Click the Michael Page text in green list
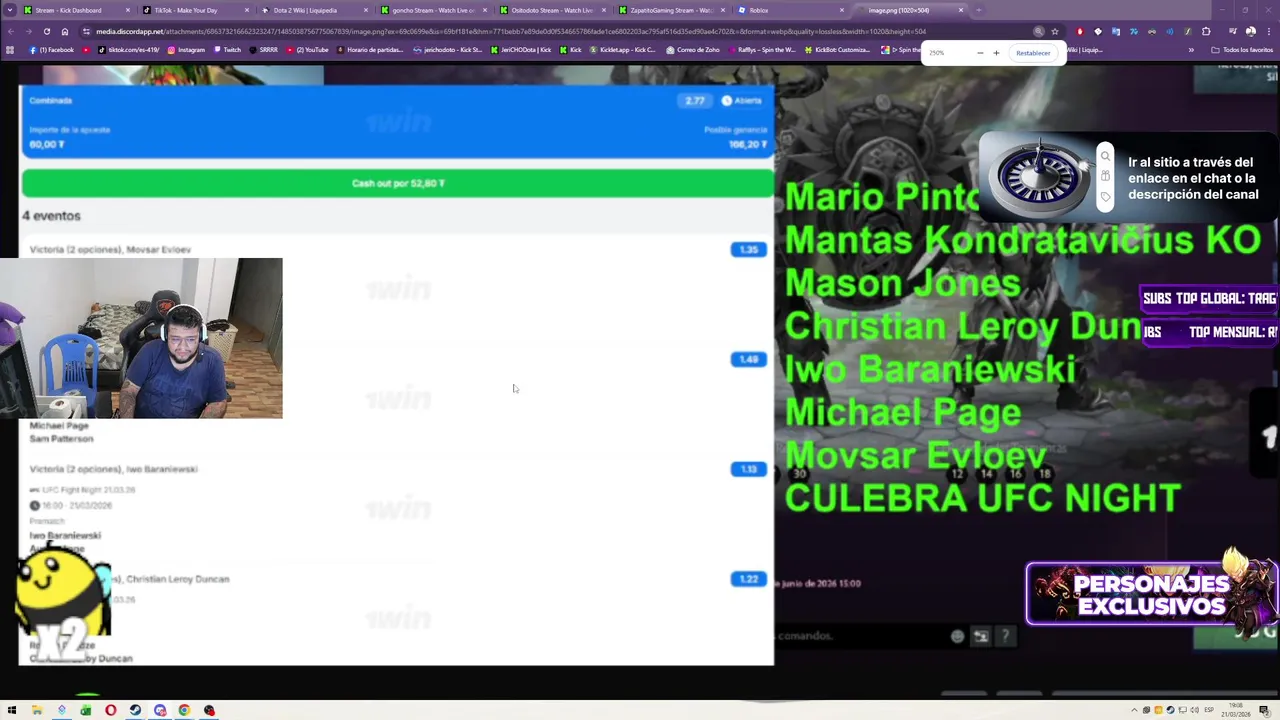The height and width of the screenshot is (720, 1280). pyautogui.click(x=903, y=413)
